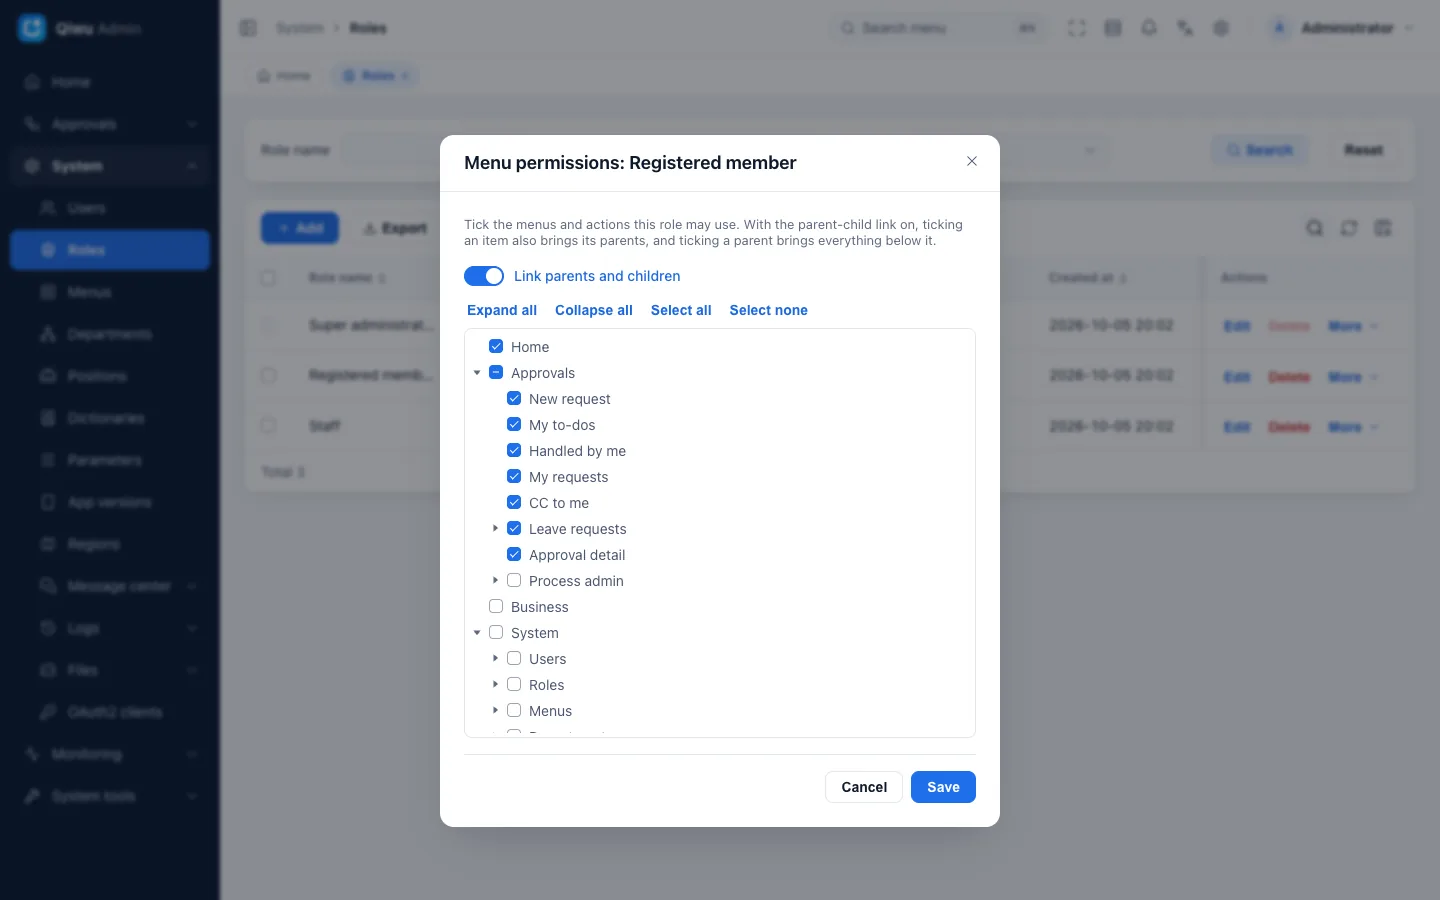Expand the Process admin tree node
This screenshot has width=1440, height=900.
click(495, 580)
